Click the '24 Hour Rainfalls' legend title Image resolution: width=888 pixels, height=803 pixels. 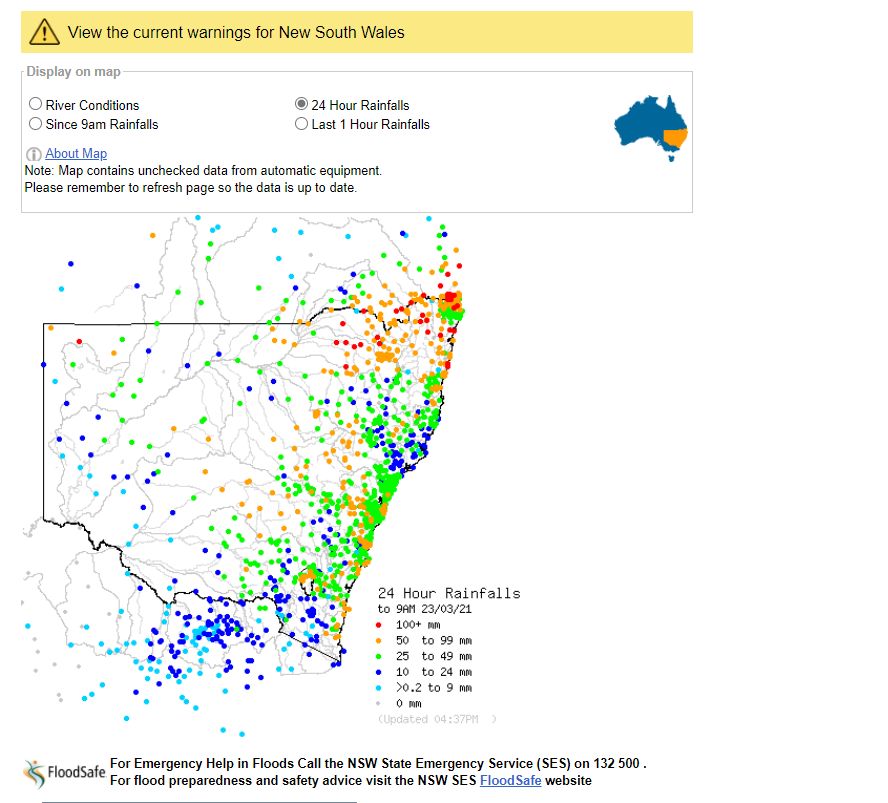[449, 593]
